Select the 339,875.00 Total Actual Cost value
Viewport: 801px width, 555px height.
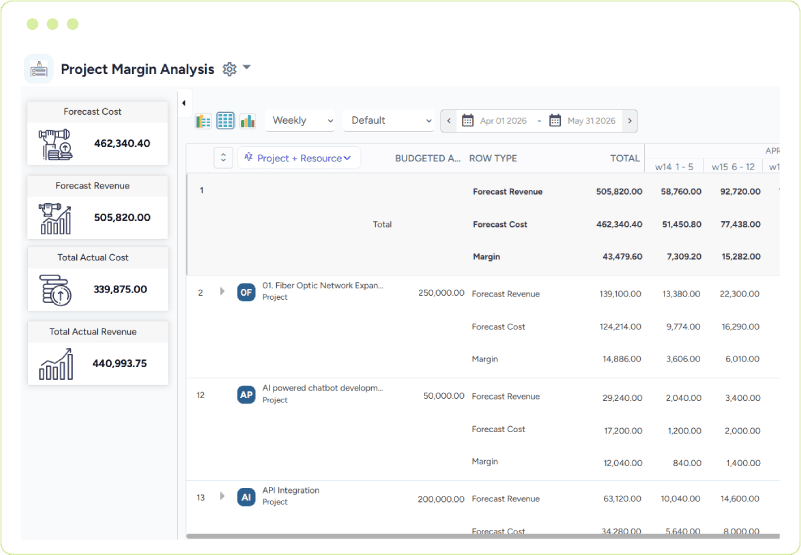tap(120, 289)
